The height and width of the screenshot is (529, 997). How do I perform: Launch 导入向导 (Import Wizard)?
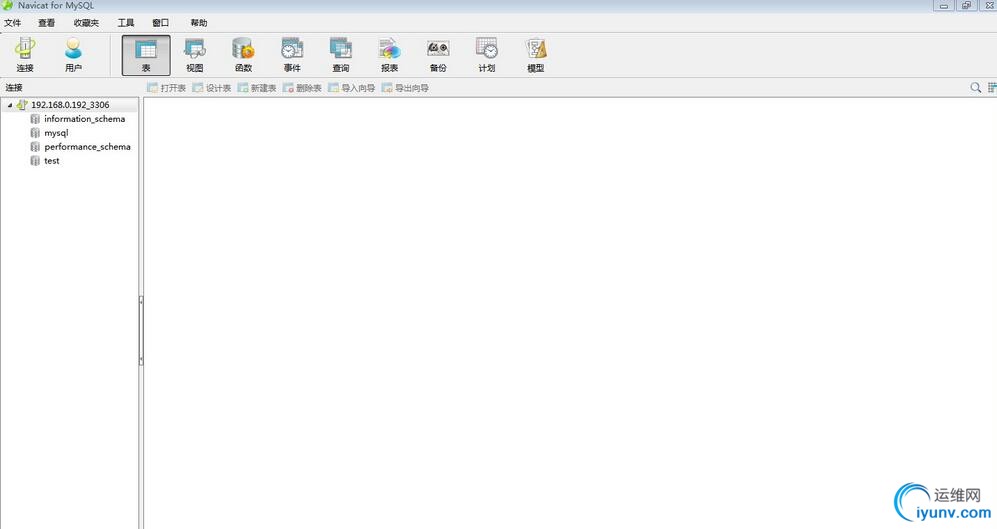pos(352,88)
